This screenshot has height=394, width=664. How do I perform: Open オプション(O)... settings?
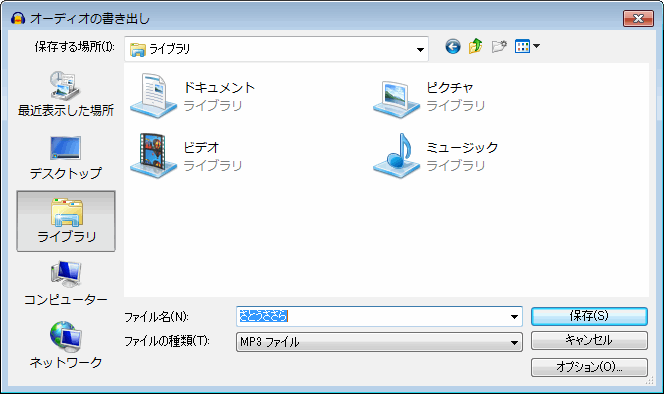pyautogui.click(x=589, y=367)
